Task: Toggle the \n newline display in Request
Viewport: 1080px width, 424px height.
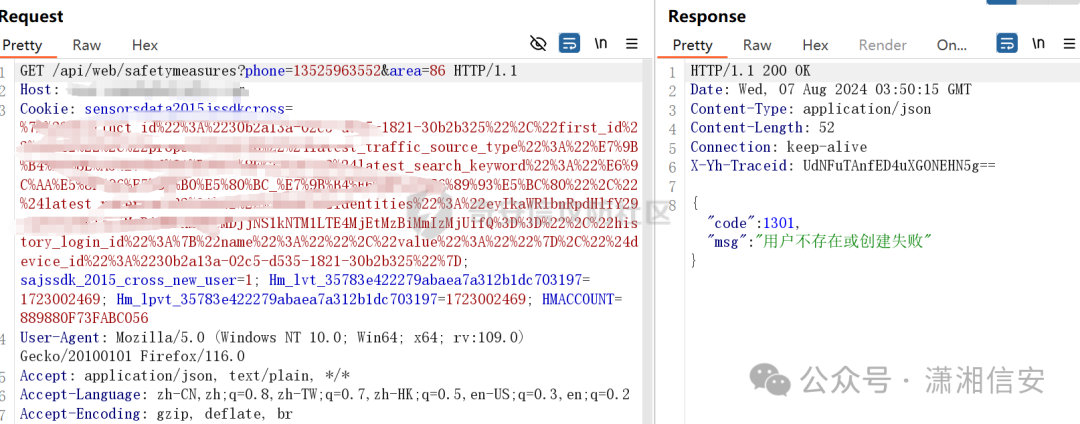Action: 601,44
